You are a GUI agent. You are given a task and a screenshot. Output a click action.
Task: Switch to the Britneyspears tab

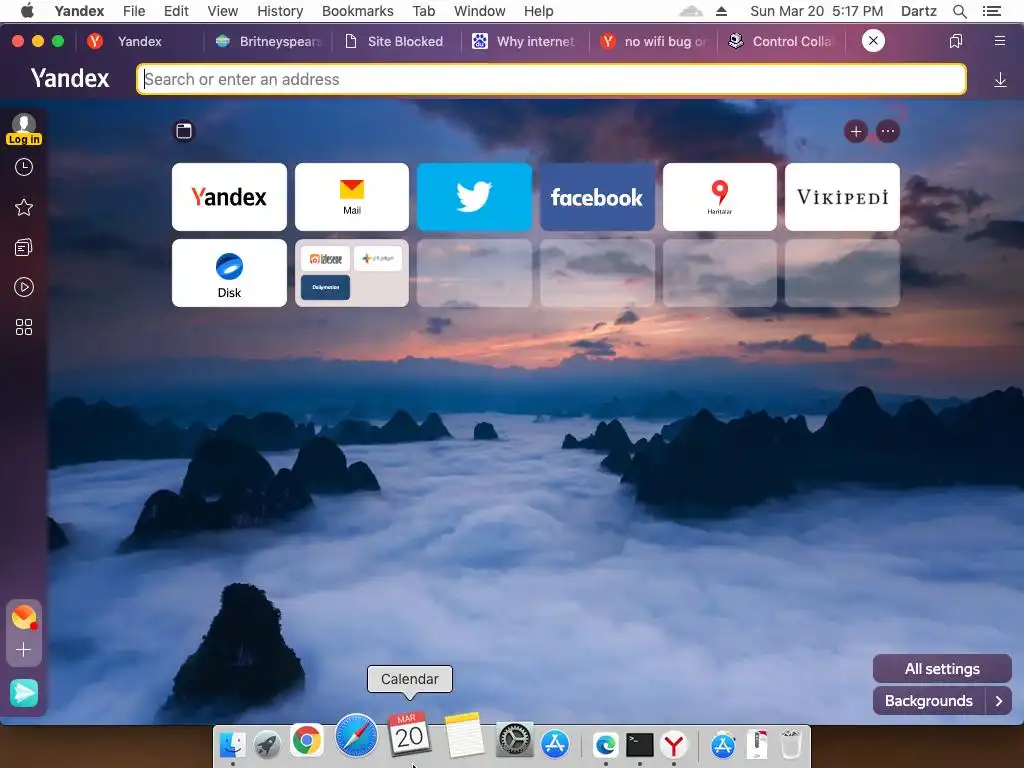coord(268,41)
